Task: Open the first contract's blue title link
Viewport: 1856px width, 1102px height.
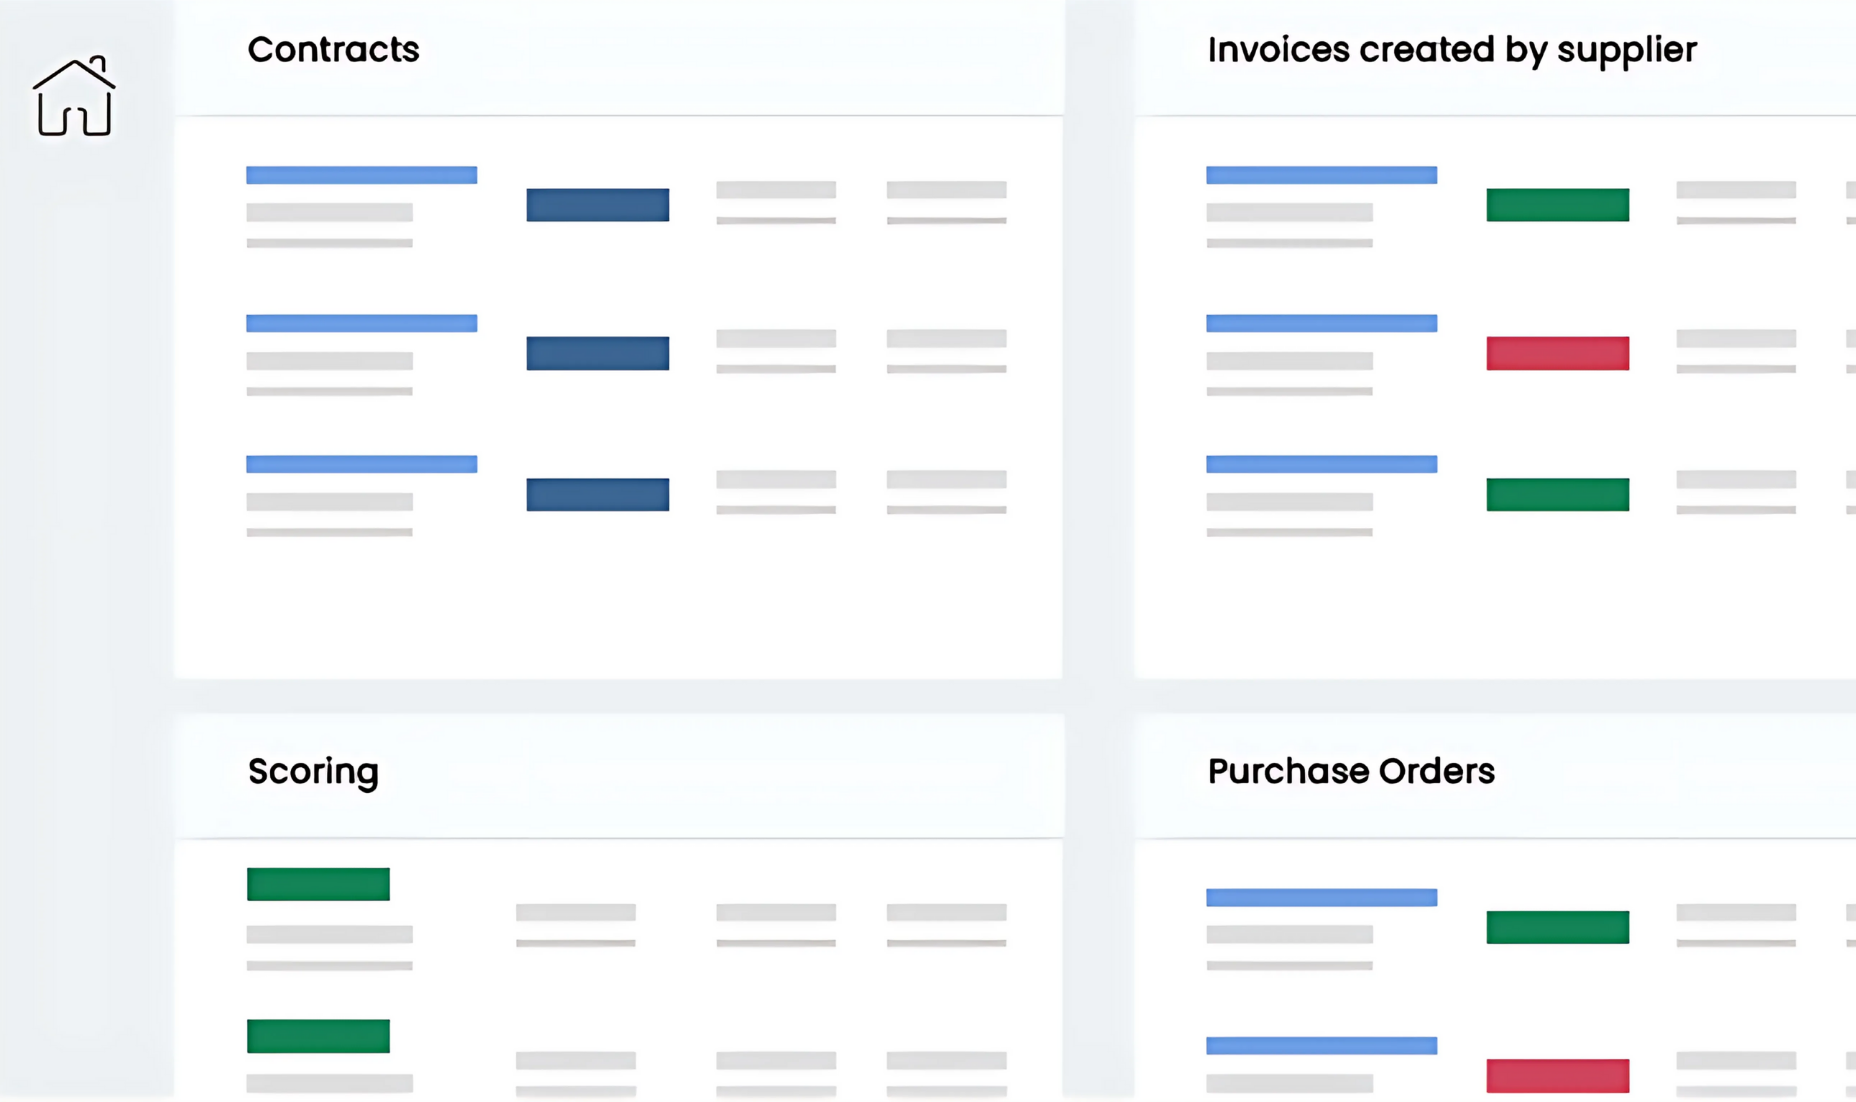Action: point(361,175)
